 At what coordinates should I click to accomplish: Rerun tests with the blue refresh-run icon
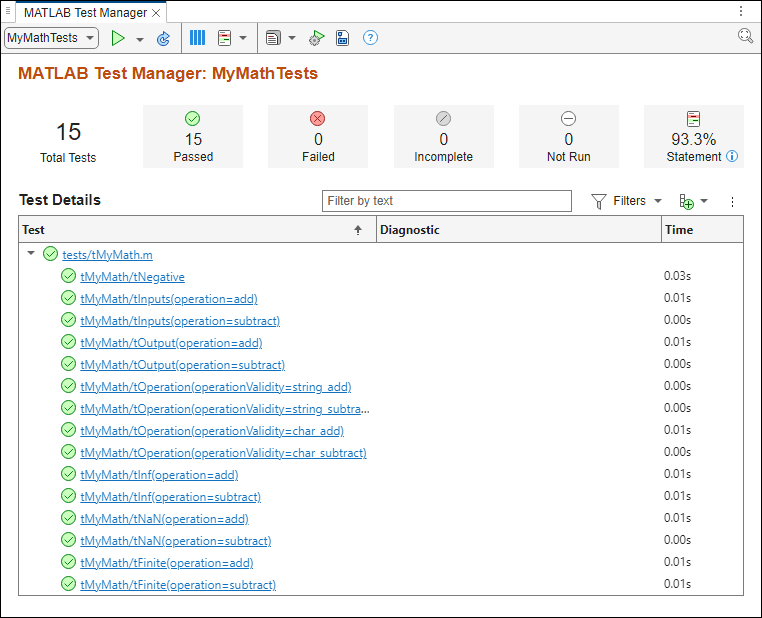tap(163, 38)
